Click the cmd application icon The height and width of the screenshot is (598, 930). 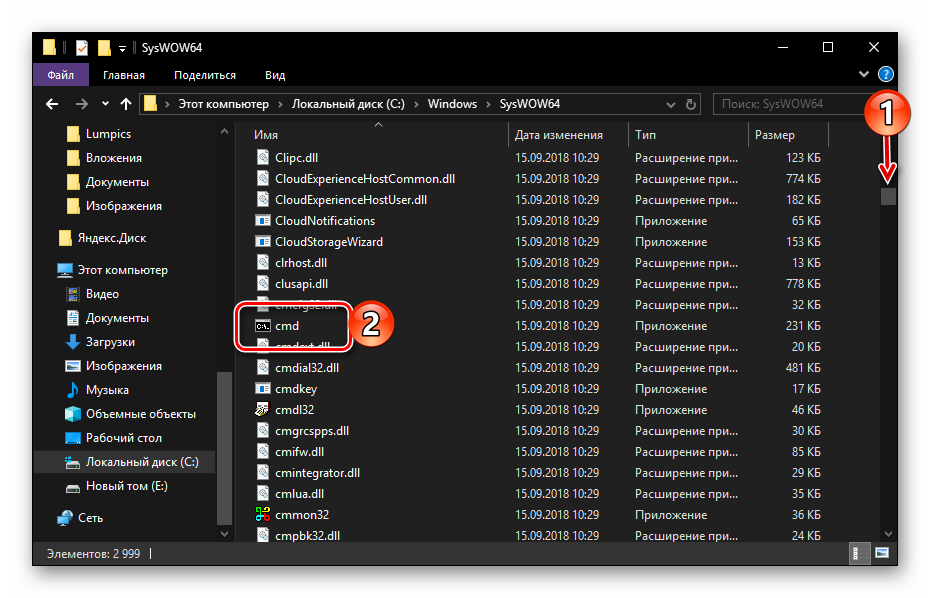coord(263,326)
